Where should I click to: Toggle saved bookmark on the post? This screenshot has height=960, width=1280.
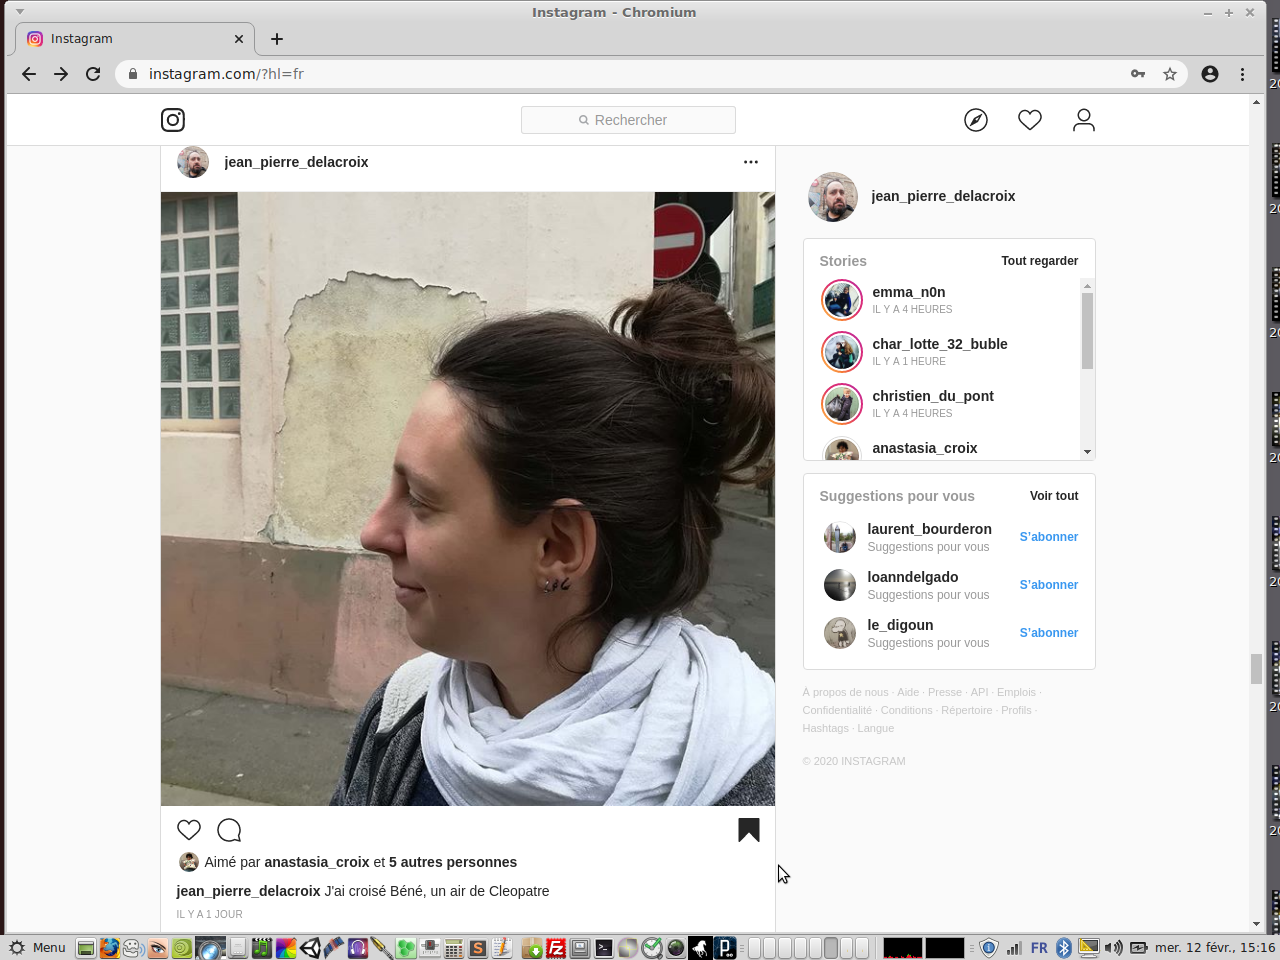[749, 830]
